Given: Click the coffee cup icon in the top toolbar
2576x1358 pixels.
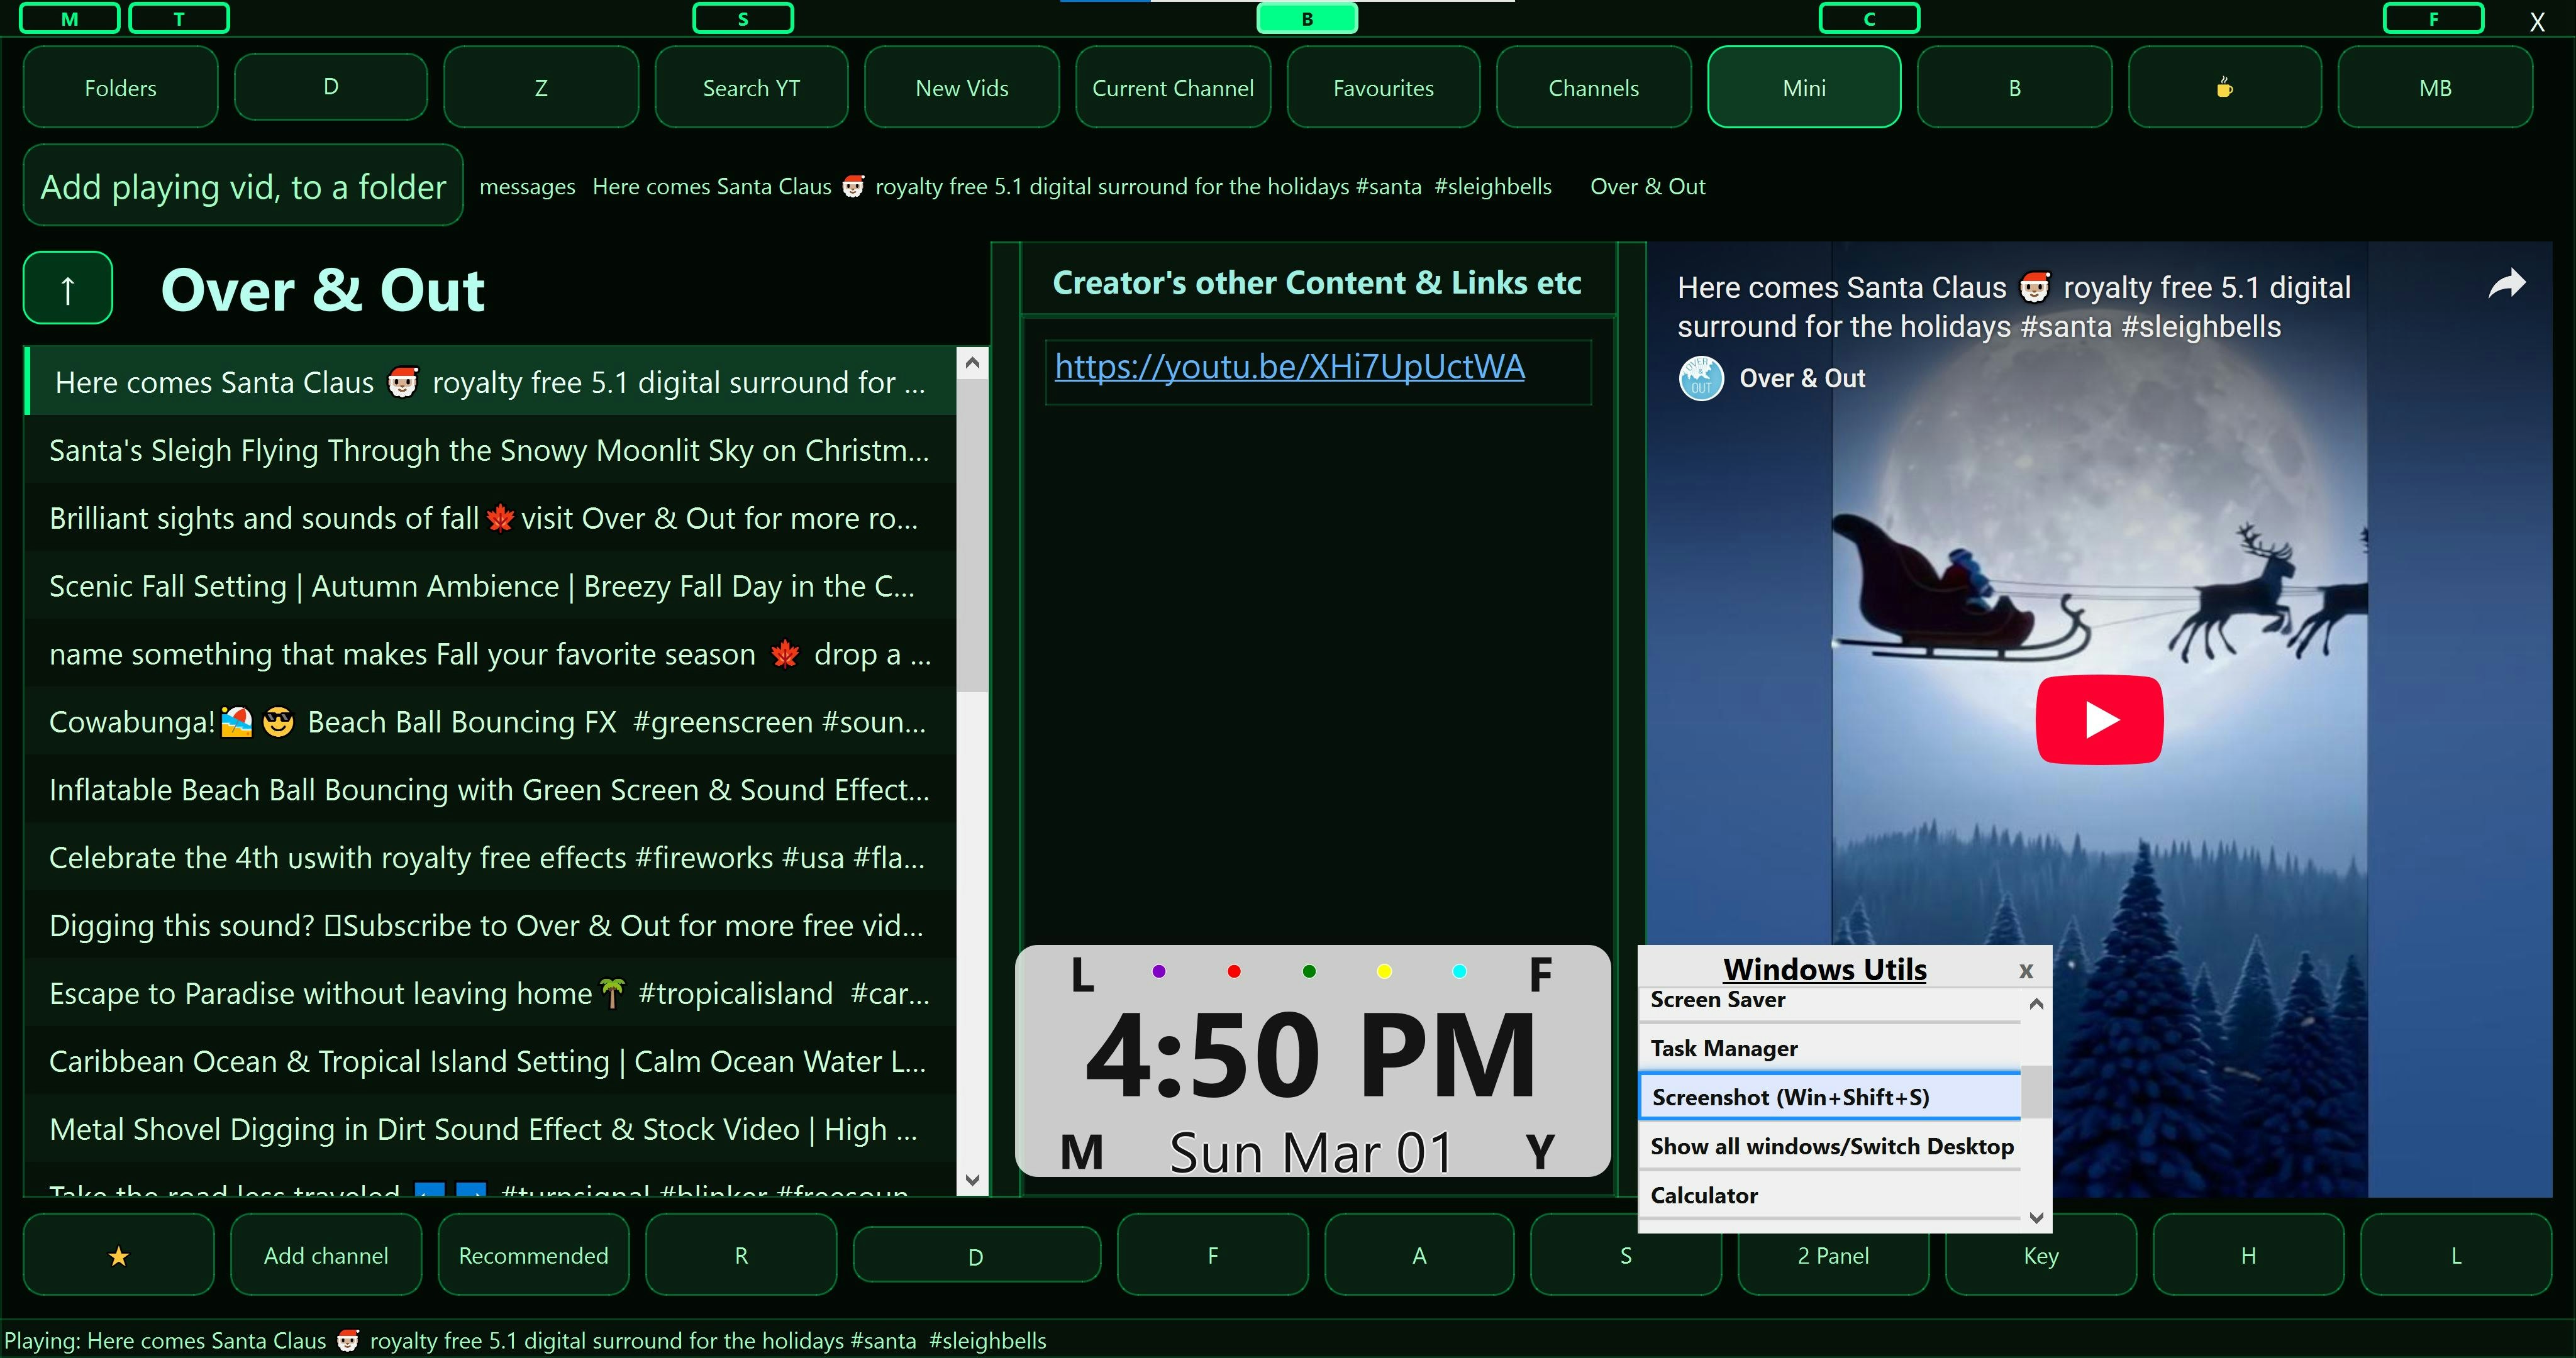Looking at the screenshot, I should 2224,87.
